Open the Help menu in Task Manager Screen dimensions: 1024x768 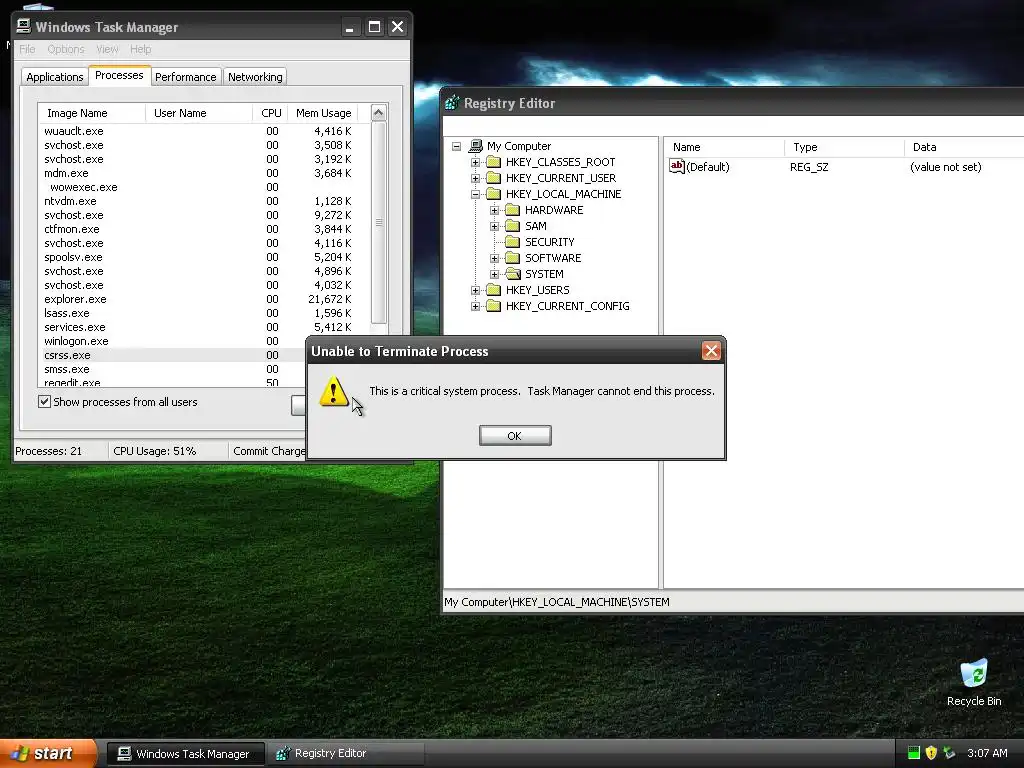point(140,49)
